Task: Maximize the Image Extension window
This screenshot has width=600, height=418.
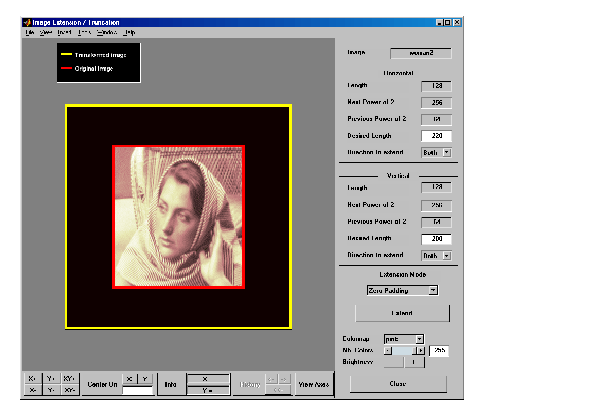Action: [x=447, y=23]
